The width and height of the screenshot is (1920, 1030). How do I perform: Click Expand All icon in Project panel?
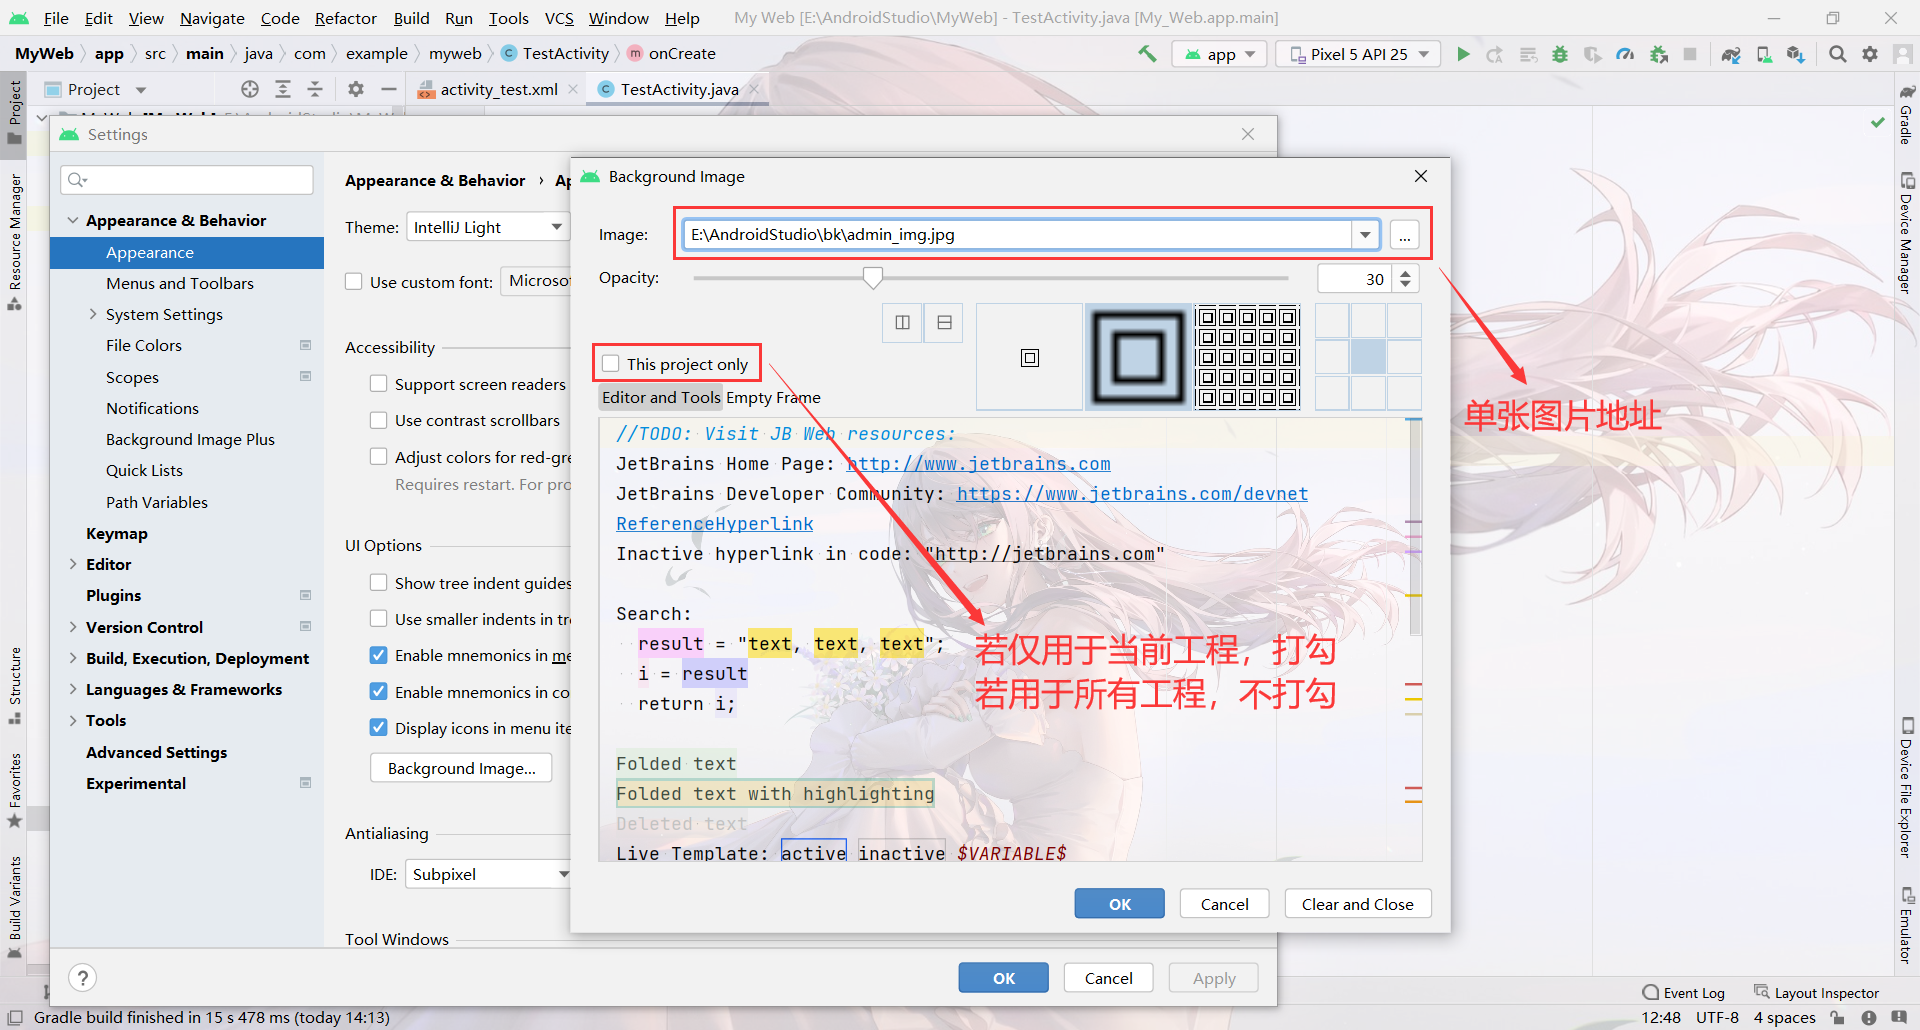(283, 89)
